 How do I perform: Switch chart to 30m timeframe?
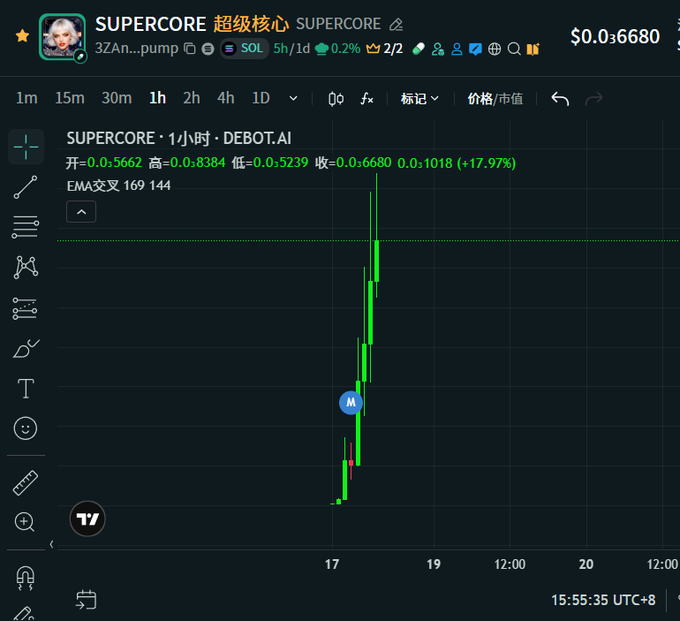[117, 98]
